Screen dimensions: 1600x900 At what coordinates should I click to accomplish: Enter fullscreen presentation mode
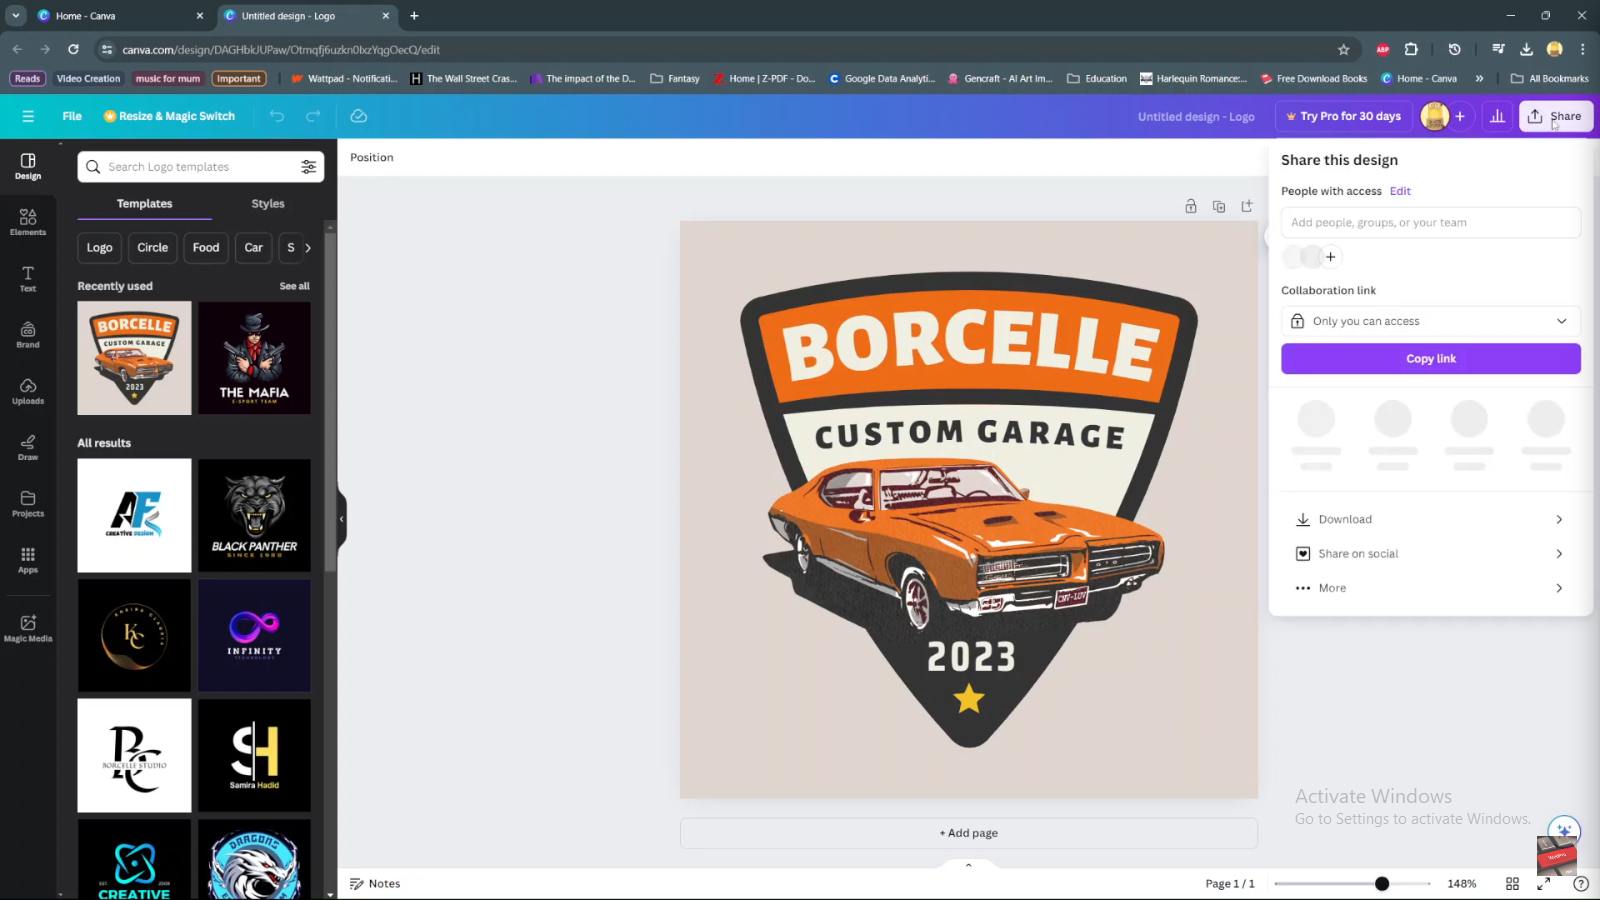point(1544,884)
